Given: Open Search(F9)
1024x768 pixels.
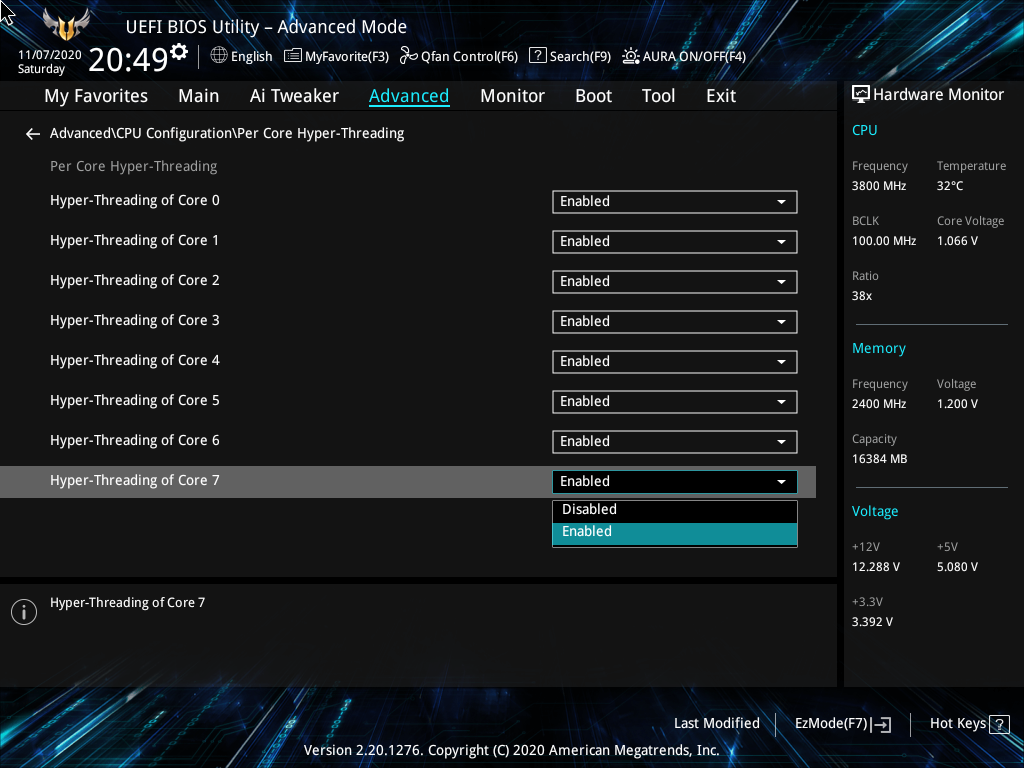Looking at the screenshot, I should click(580, 57).
